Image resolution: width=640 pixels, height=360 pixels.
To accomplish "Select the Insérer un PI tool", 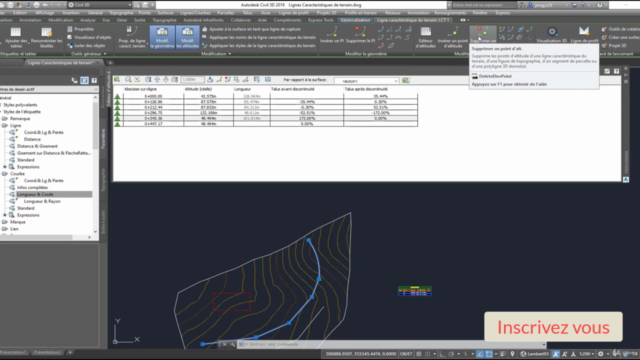I will pos(332,35).
